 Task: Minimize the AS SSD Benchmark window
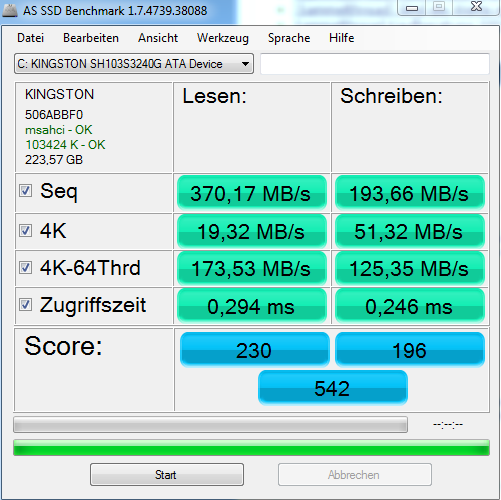412,7
